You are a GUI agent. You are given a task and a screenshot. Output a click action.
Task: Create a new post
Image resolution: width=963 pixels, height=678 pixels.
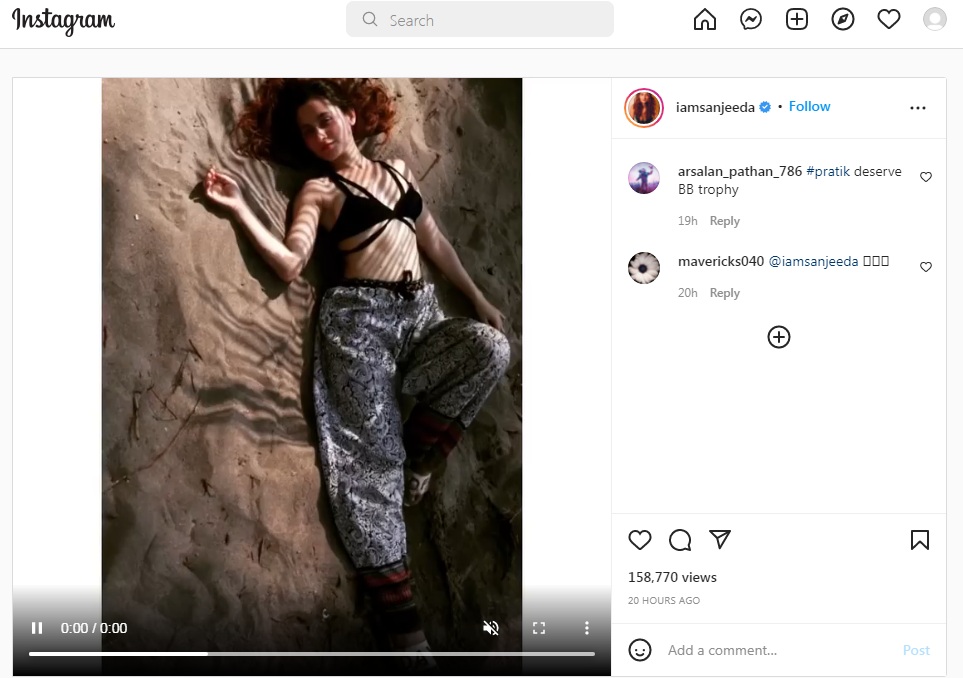[x=797, y=20]
